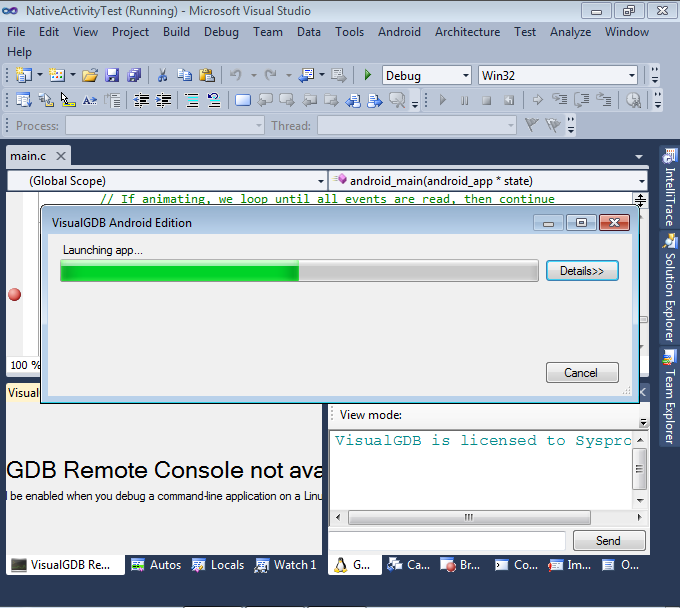Viewport: 680px width, 608px height.
Task: Open the Thread combo box
Action: [417, 126]
